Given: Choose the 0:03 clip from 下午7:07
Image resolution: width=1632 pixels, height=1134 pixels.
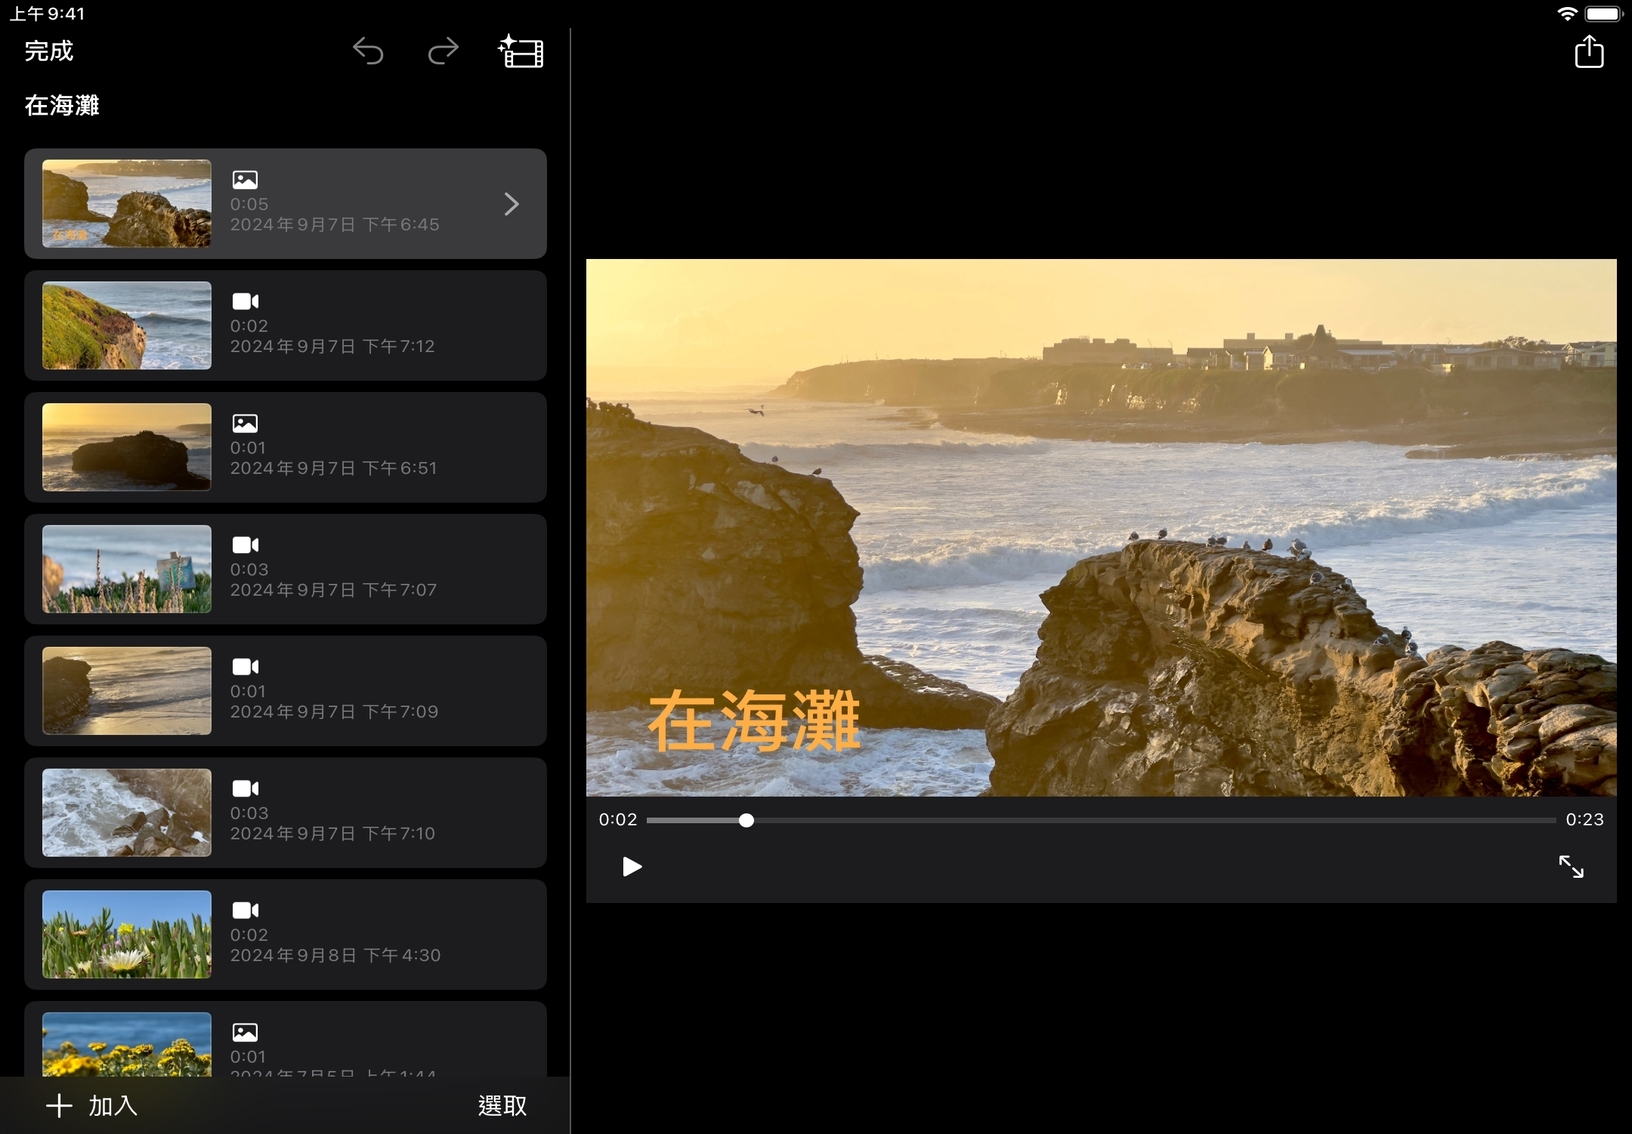Looking at the screenshot, I should (x=285, y=569).
